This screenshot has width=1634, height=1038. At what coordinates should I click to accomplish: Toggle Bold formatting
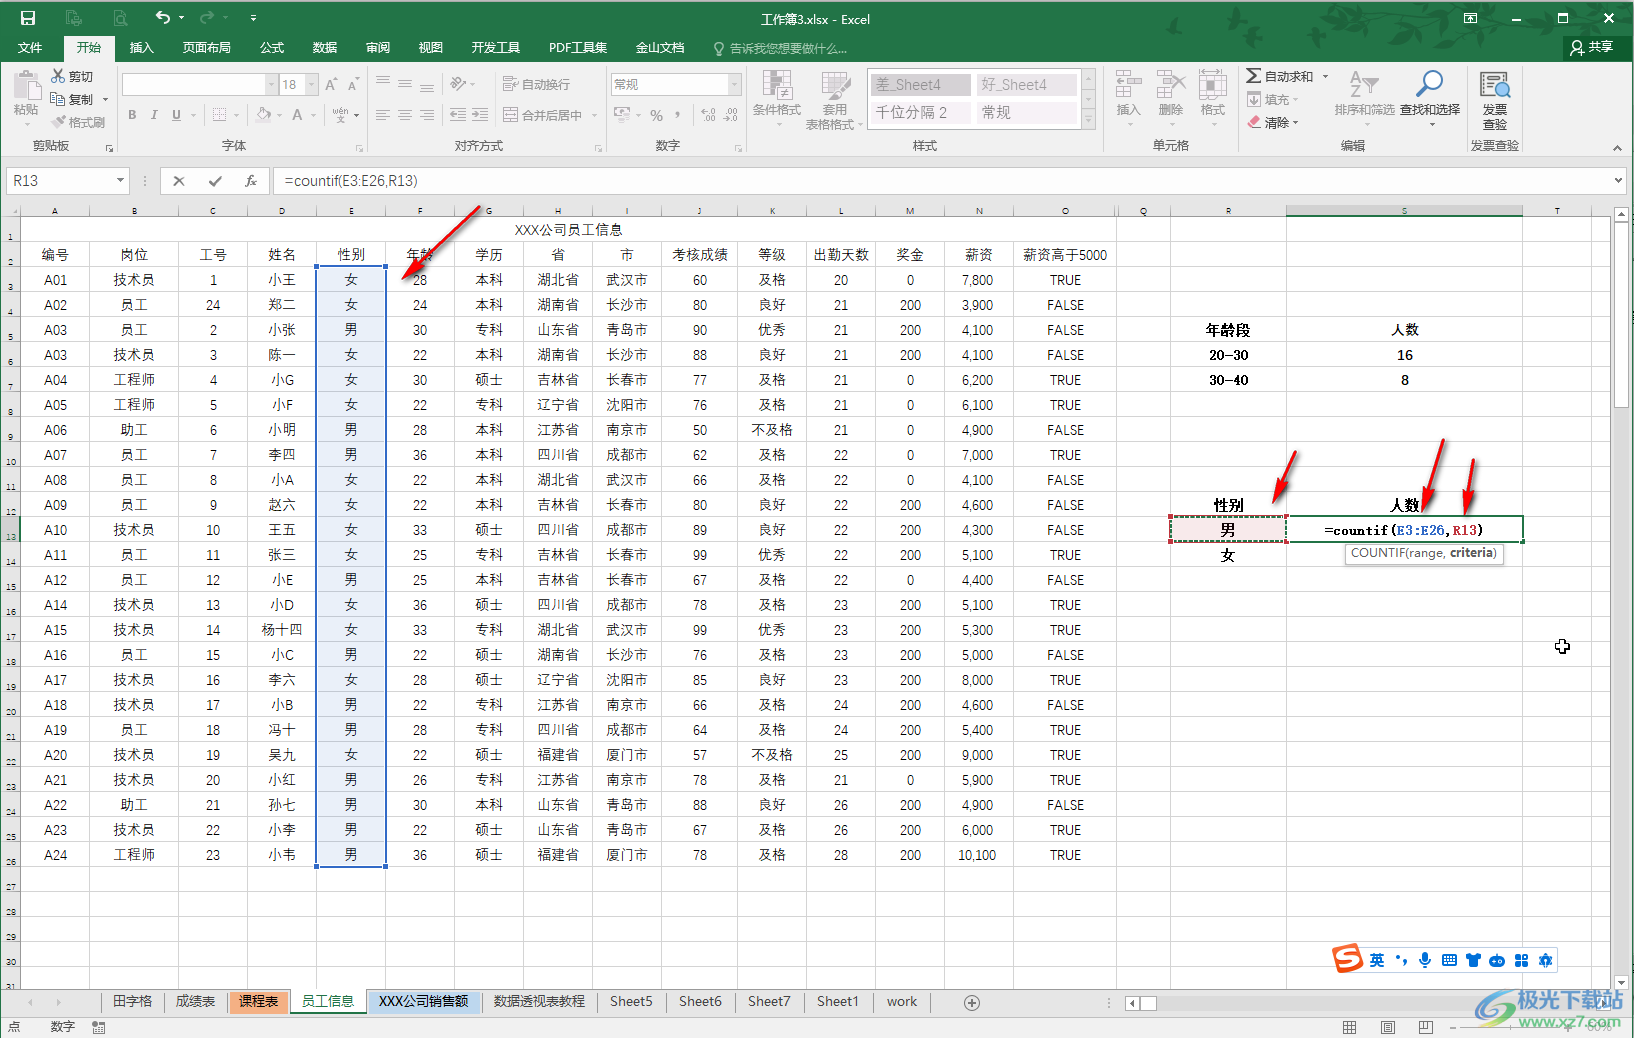point(132,115)
